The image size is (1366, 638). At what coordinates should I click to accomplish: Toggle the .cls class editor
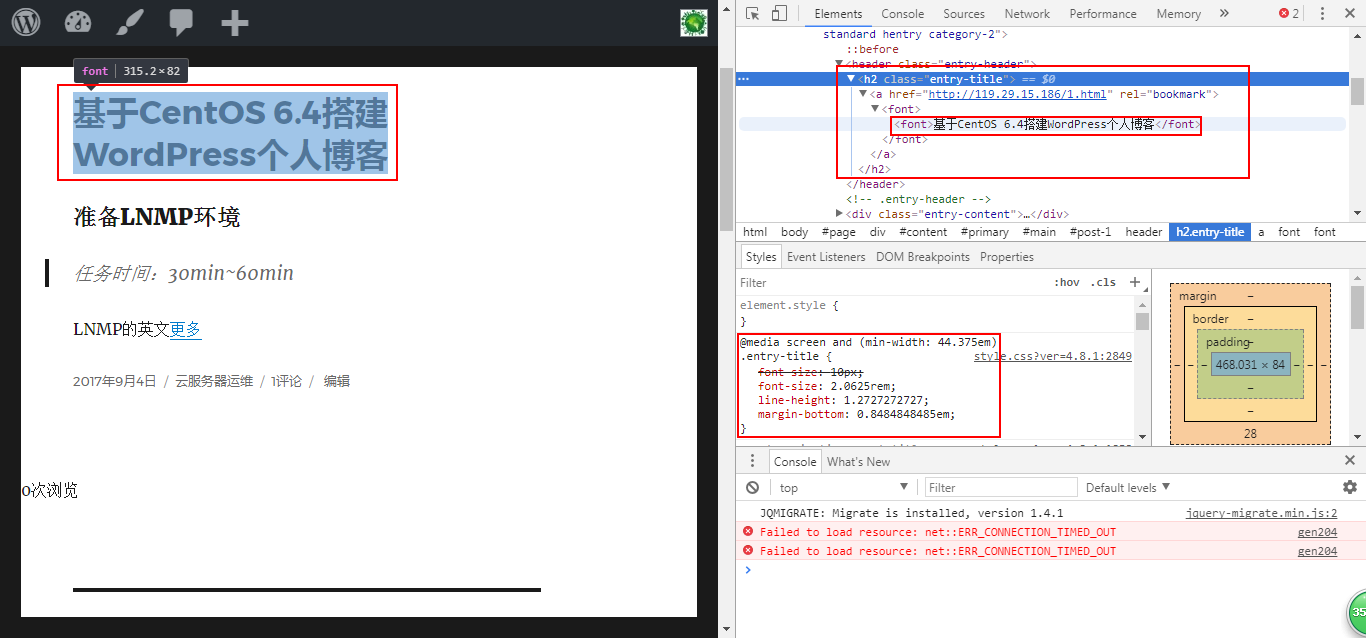(1103, 283)
